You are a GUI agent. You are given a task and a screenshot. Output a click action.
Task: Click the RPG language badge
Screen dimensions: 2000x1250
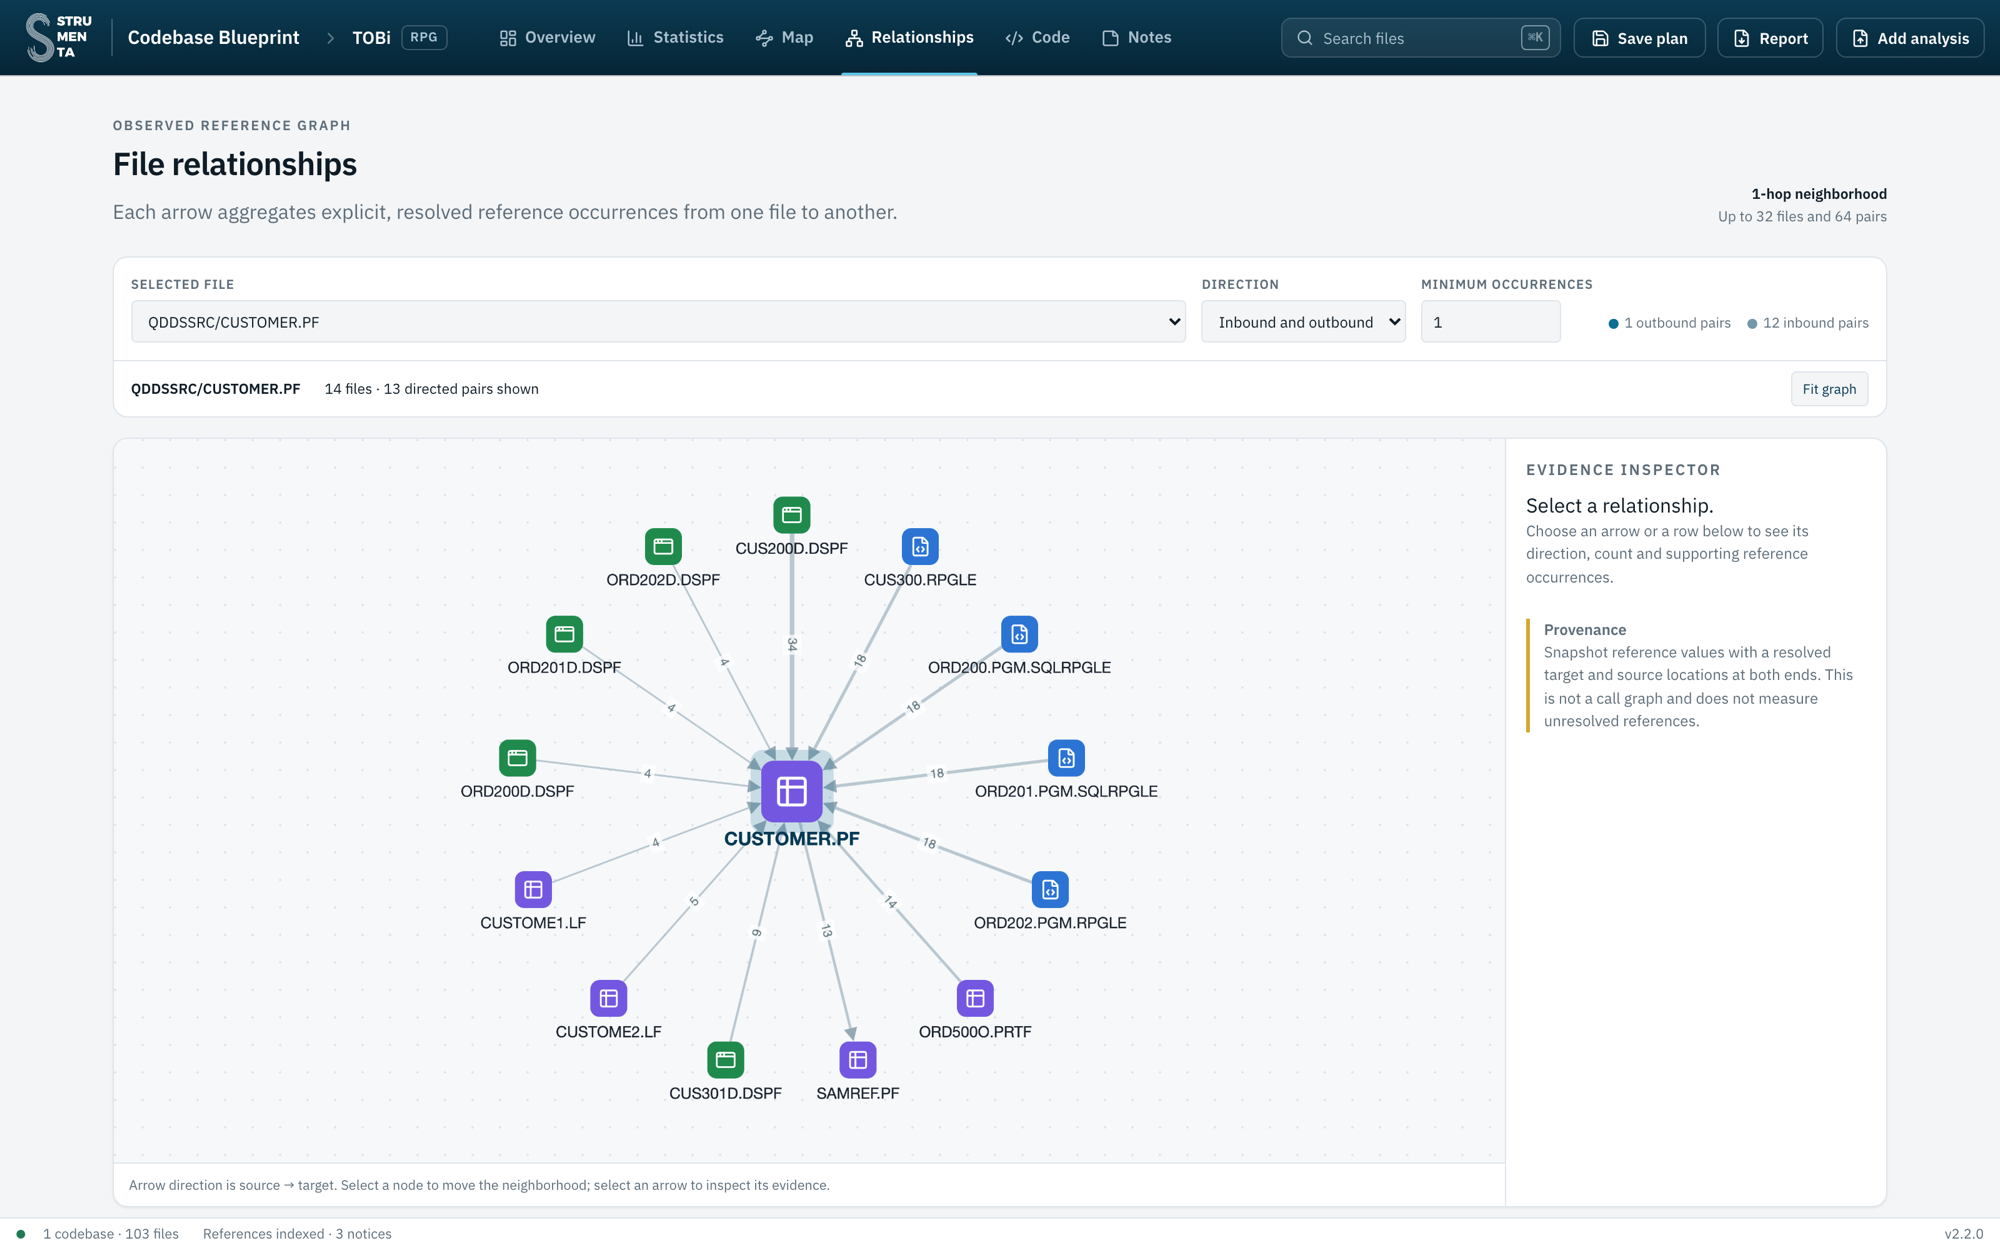(424, 37)
